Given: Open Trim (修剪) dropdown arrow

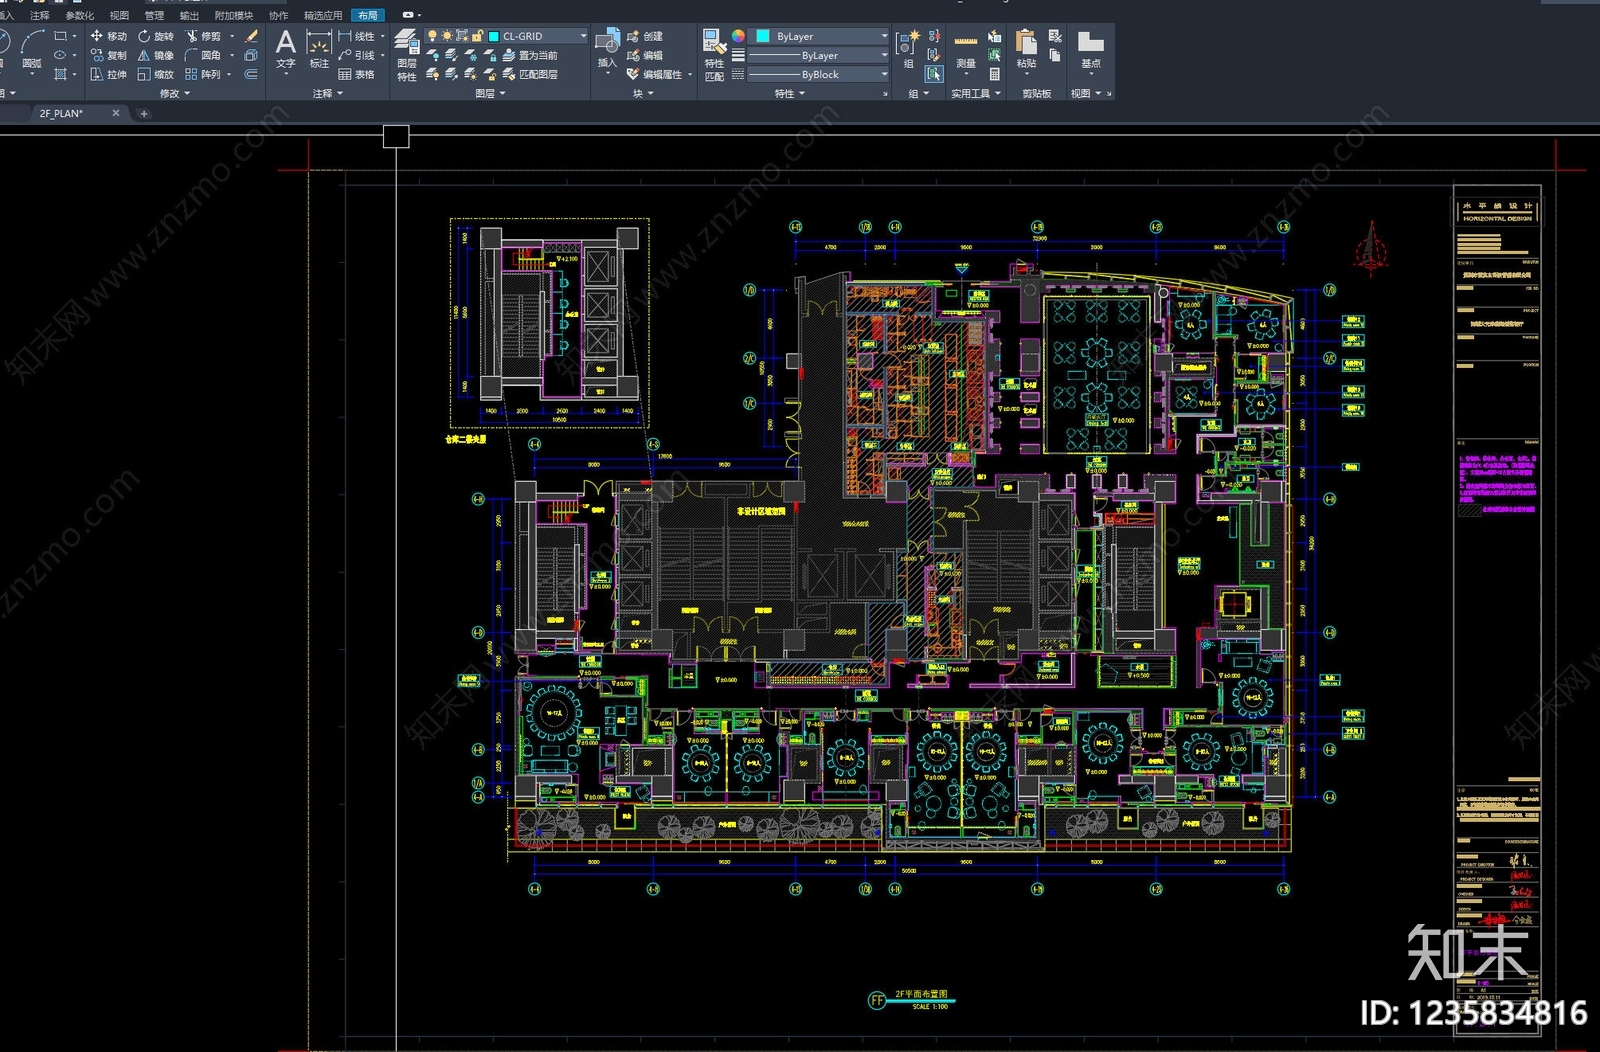Looking at the screenshot, I should pos(232,36).
